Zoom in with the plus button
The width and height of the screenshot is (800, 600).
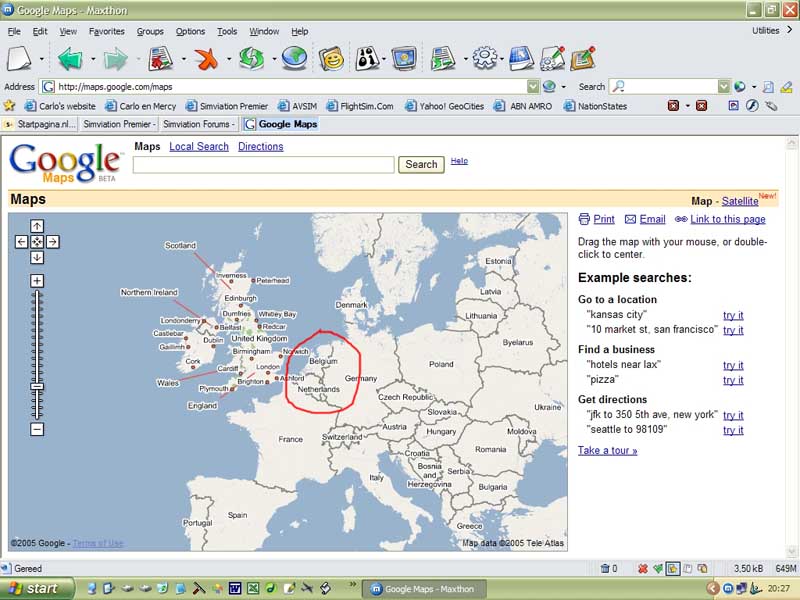point(37,281)
